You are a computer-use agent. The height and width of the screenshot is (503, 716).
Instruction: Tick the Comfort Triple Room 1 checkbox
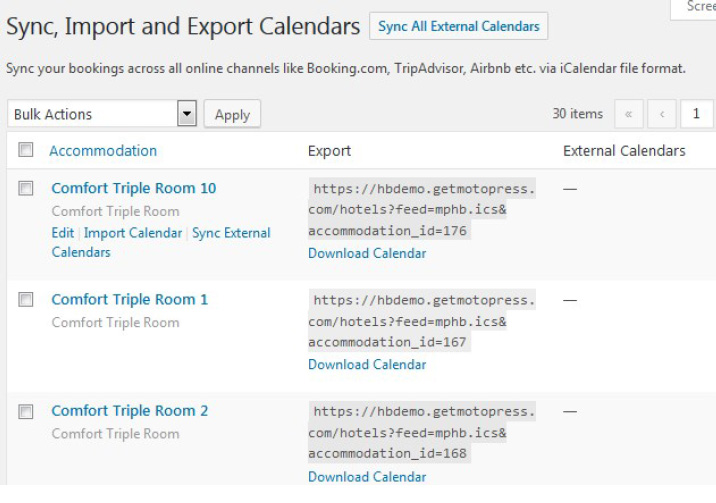click(26, 299)
